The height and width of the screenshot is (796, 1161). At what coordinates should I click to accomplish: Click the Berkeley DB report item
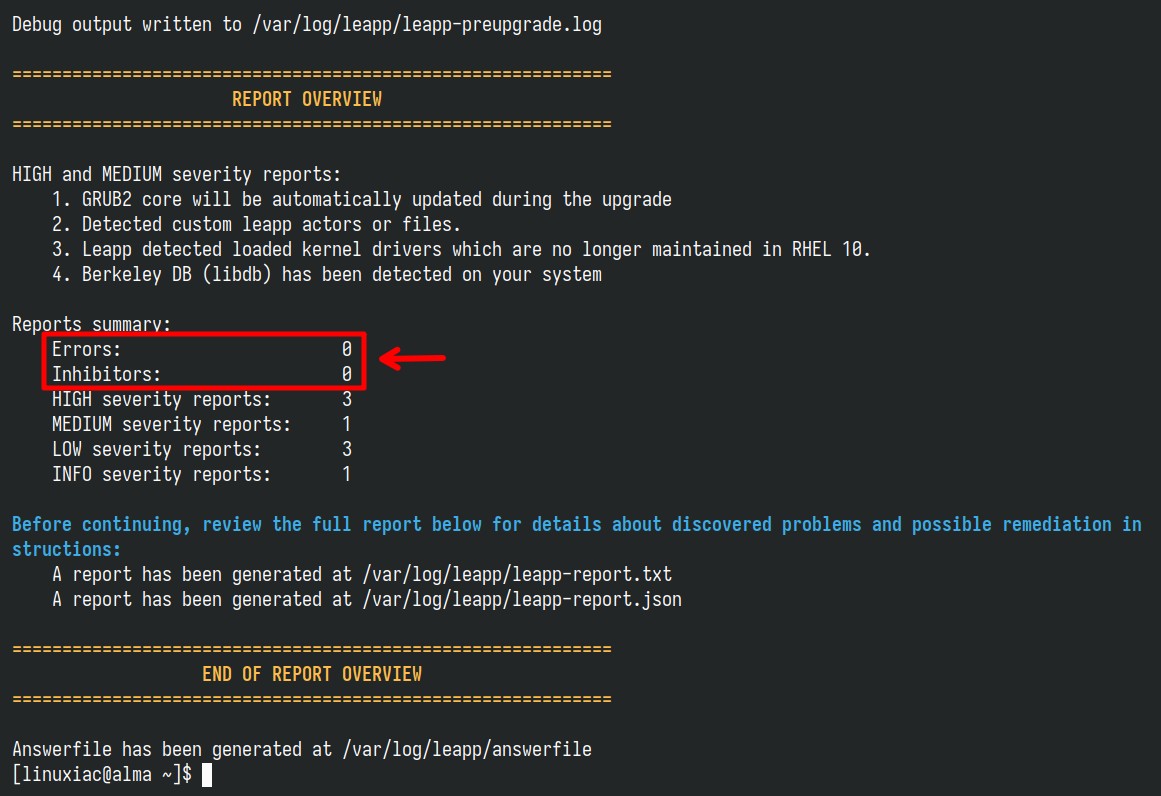pyautogui.click(x=327, y=275)
